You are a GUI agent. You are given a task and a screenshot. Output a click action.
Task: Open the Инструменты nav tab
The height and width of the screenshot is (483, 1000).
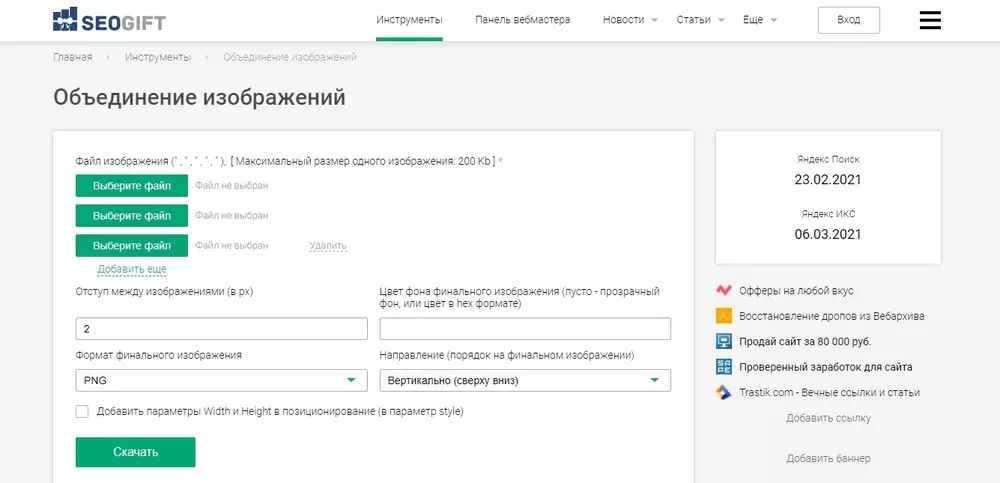(409, 20)
